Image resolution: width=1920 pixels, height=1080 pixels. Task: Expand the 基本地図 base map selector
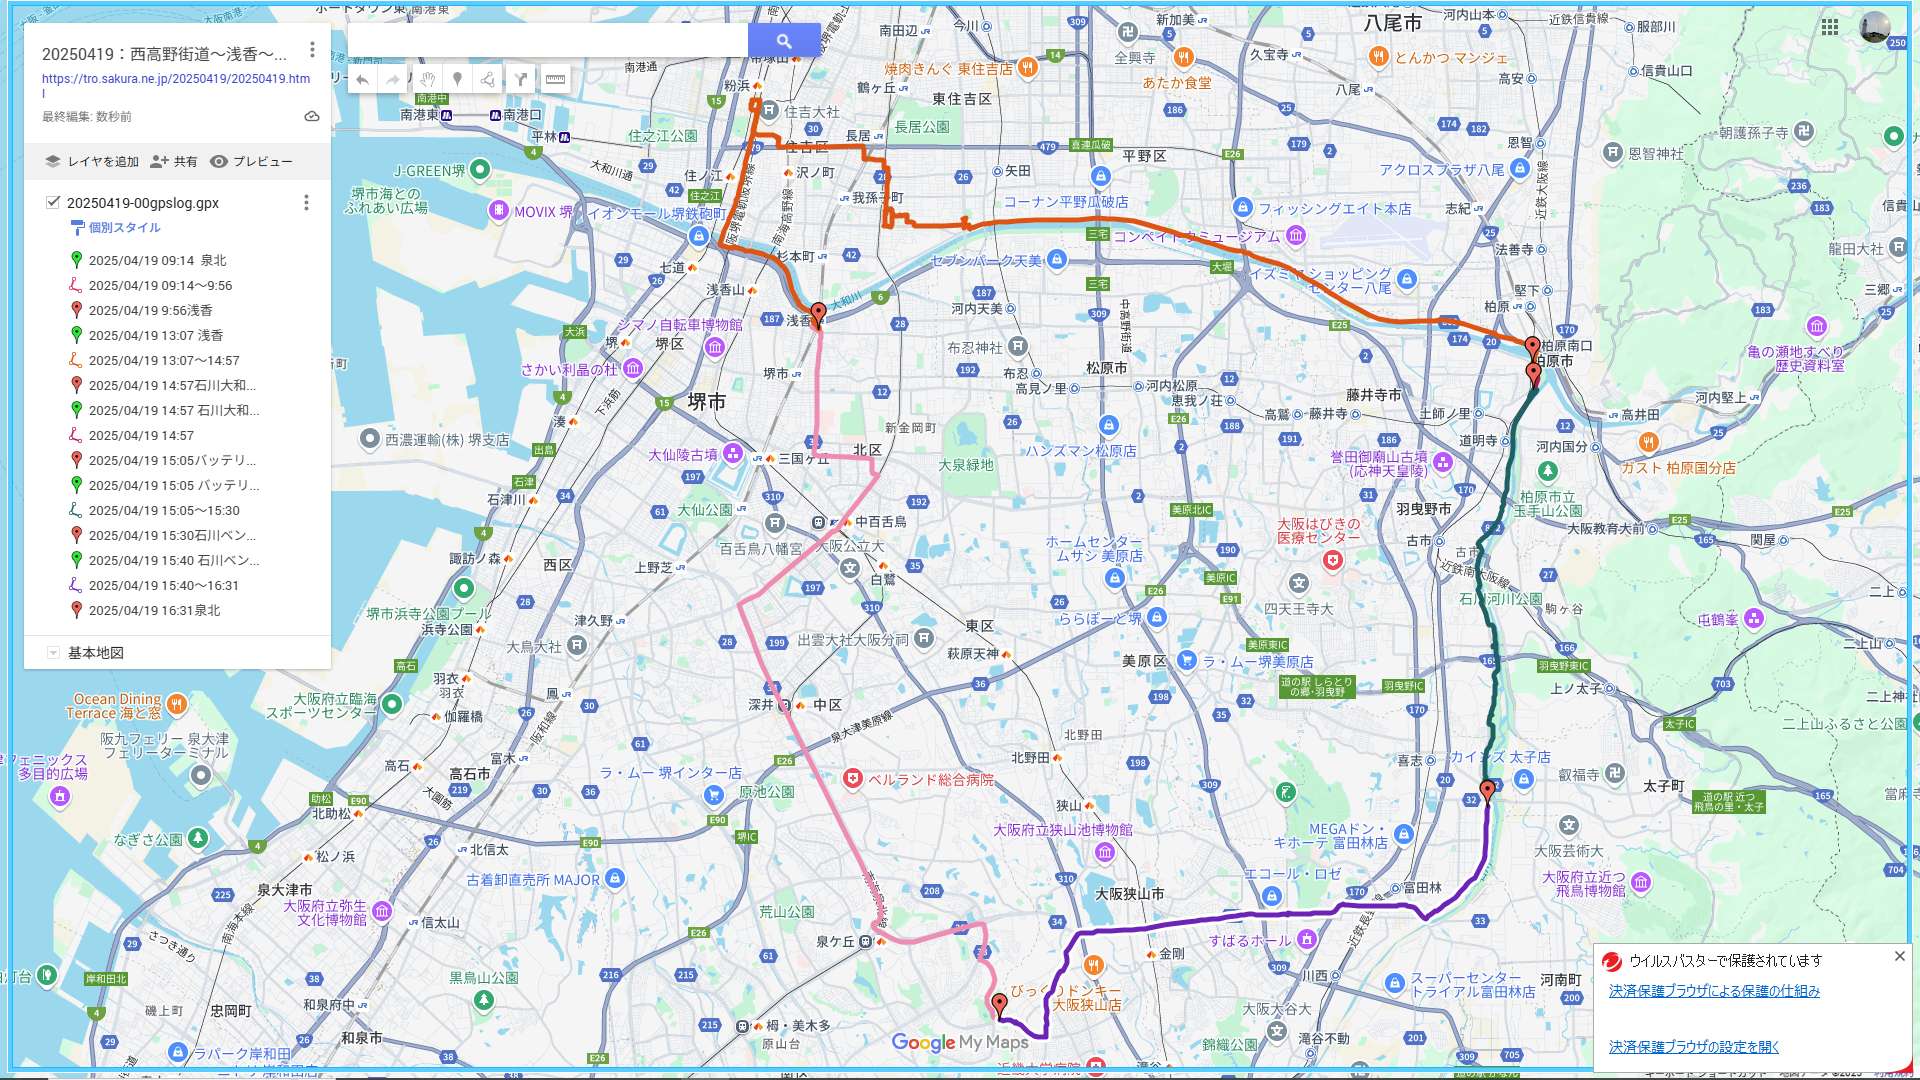pyautogui.click(x=53, y=653)
